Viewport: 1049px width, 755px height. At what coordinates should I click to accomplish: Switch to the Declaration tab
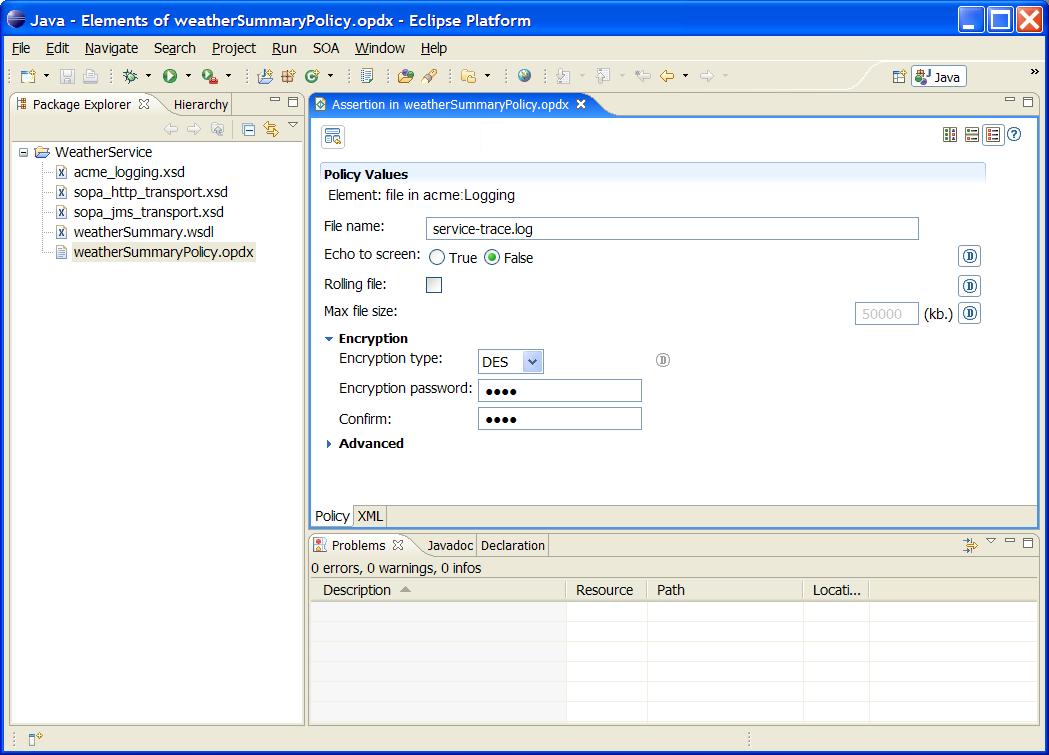pos(512,546)
